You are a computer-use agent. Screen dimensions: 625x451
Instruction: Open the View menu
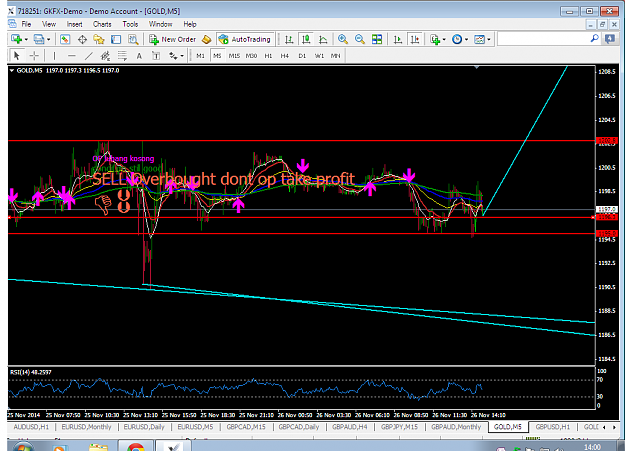(49, 24)
